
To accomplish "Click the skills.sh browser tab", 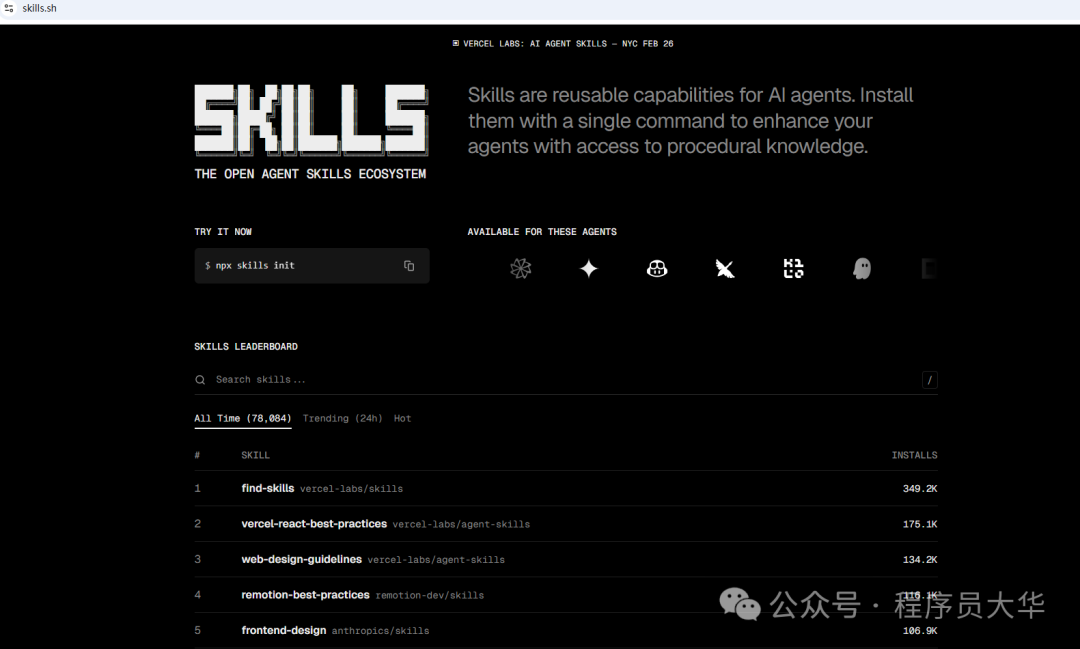I will (x=40, y=8).
